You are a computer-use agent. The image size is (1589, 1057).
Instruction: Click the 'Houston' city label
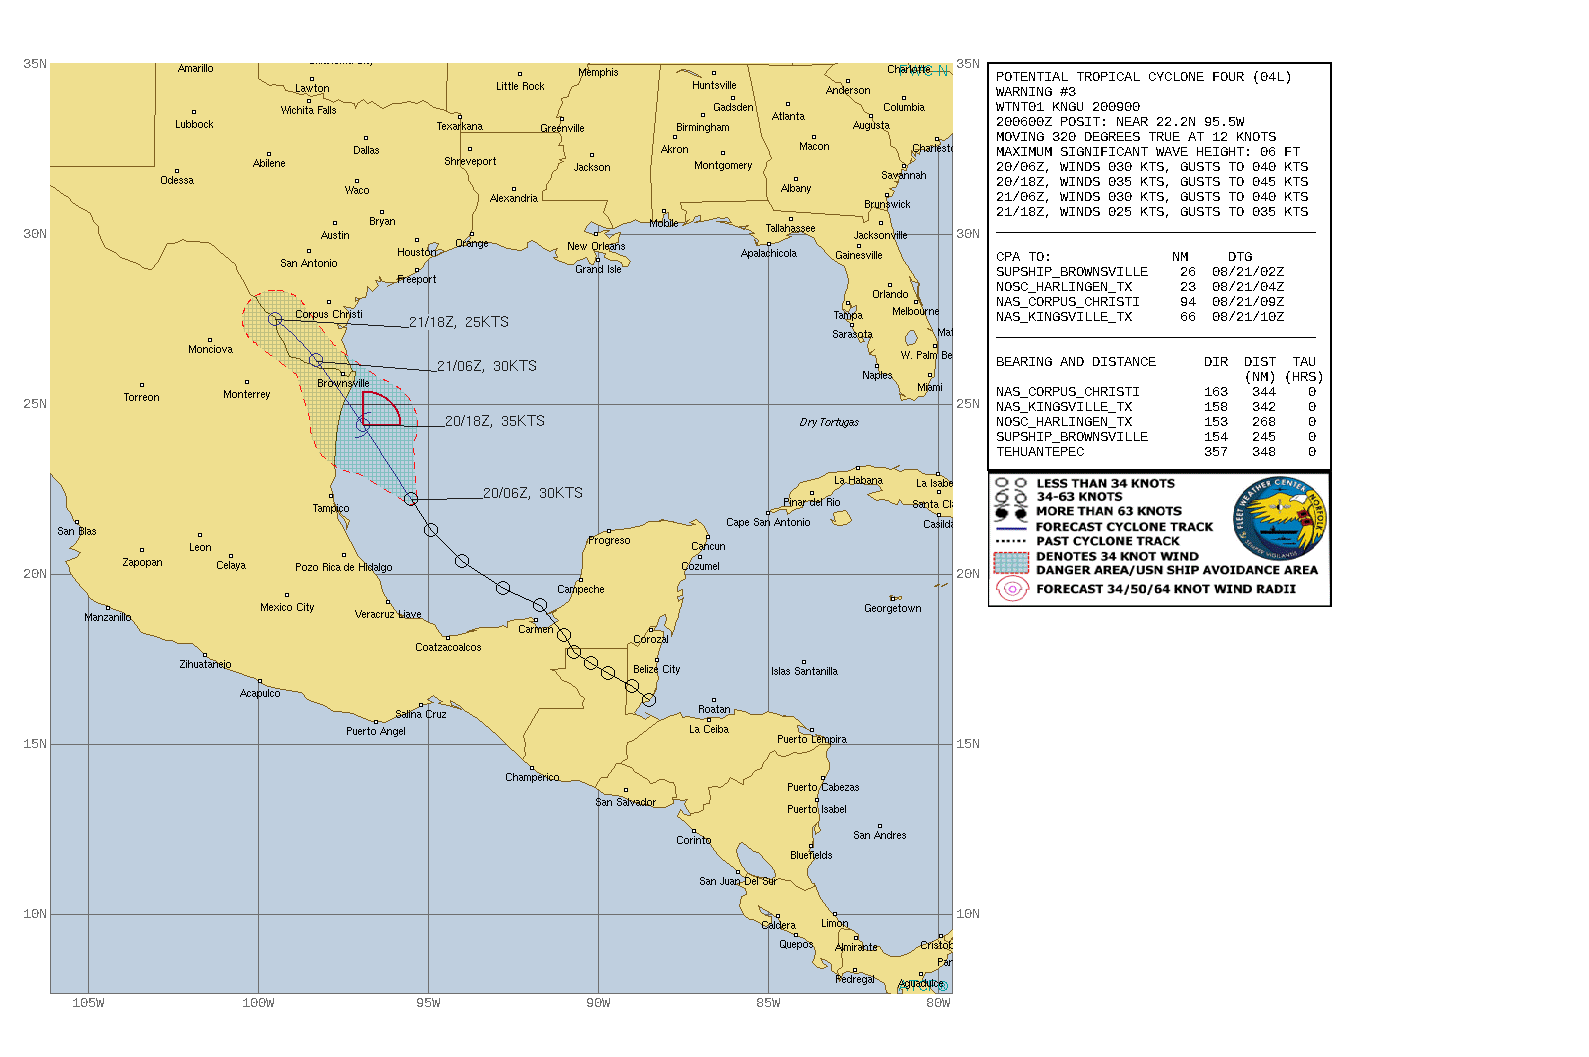coord(416,252)
